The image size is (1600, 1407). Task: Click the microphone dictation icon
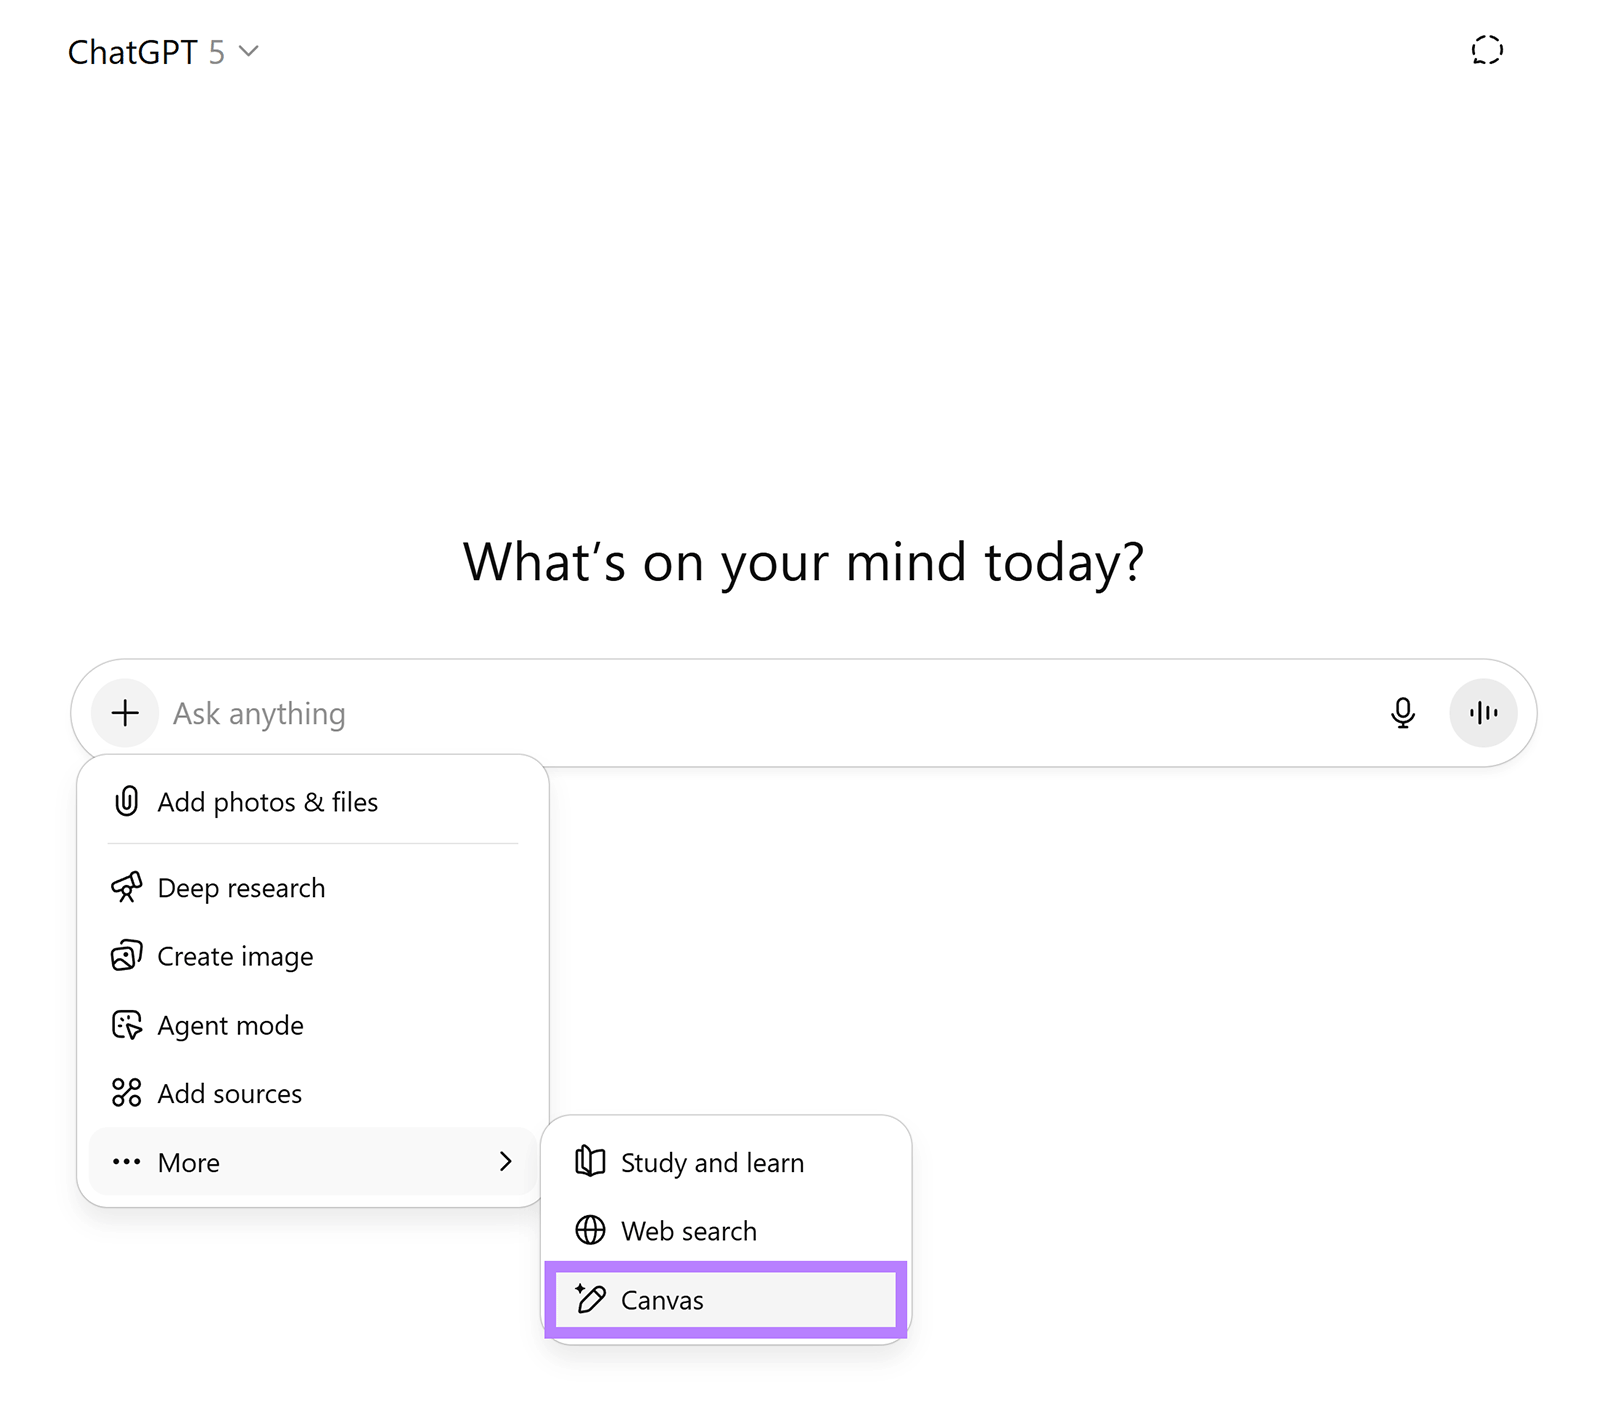coord(1403,713)
